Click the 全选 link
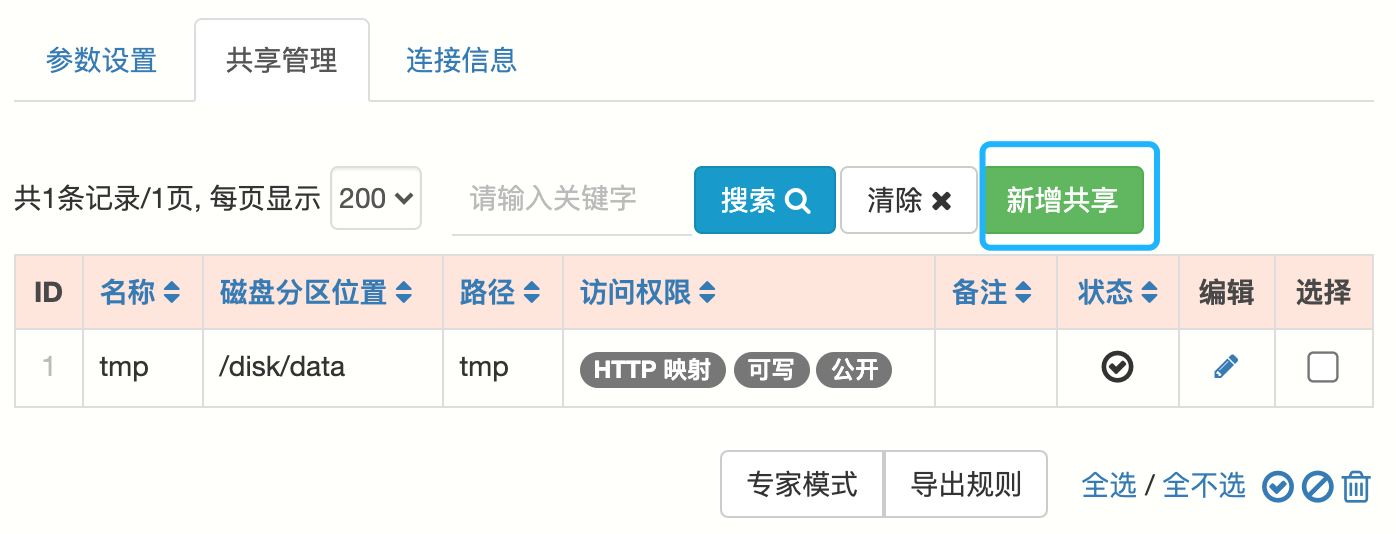The image size is (1396, 534). click(1109, 486)
